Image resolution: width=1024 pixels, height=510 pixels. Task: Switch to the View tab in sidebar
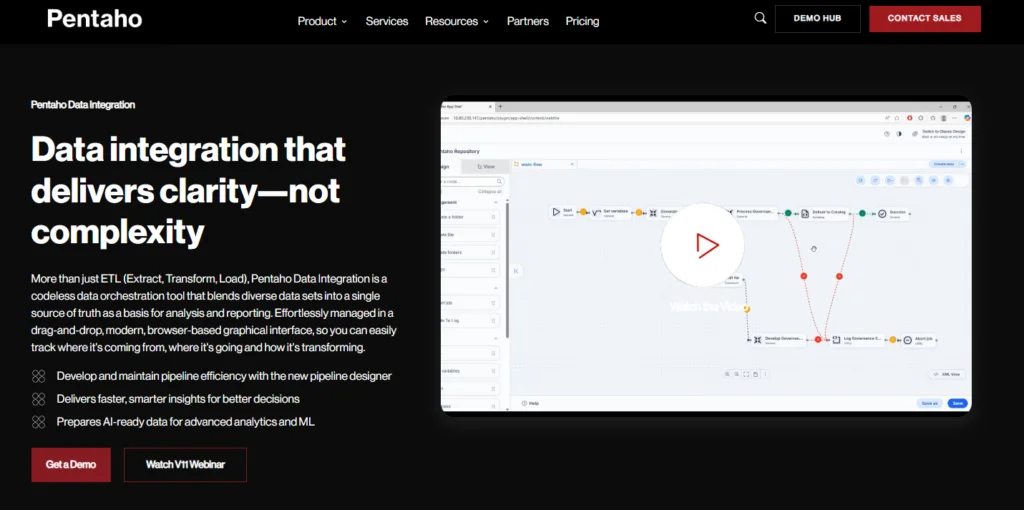pyautogui.click(x=485, y=167)
